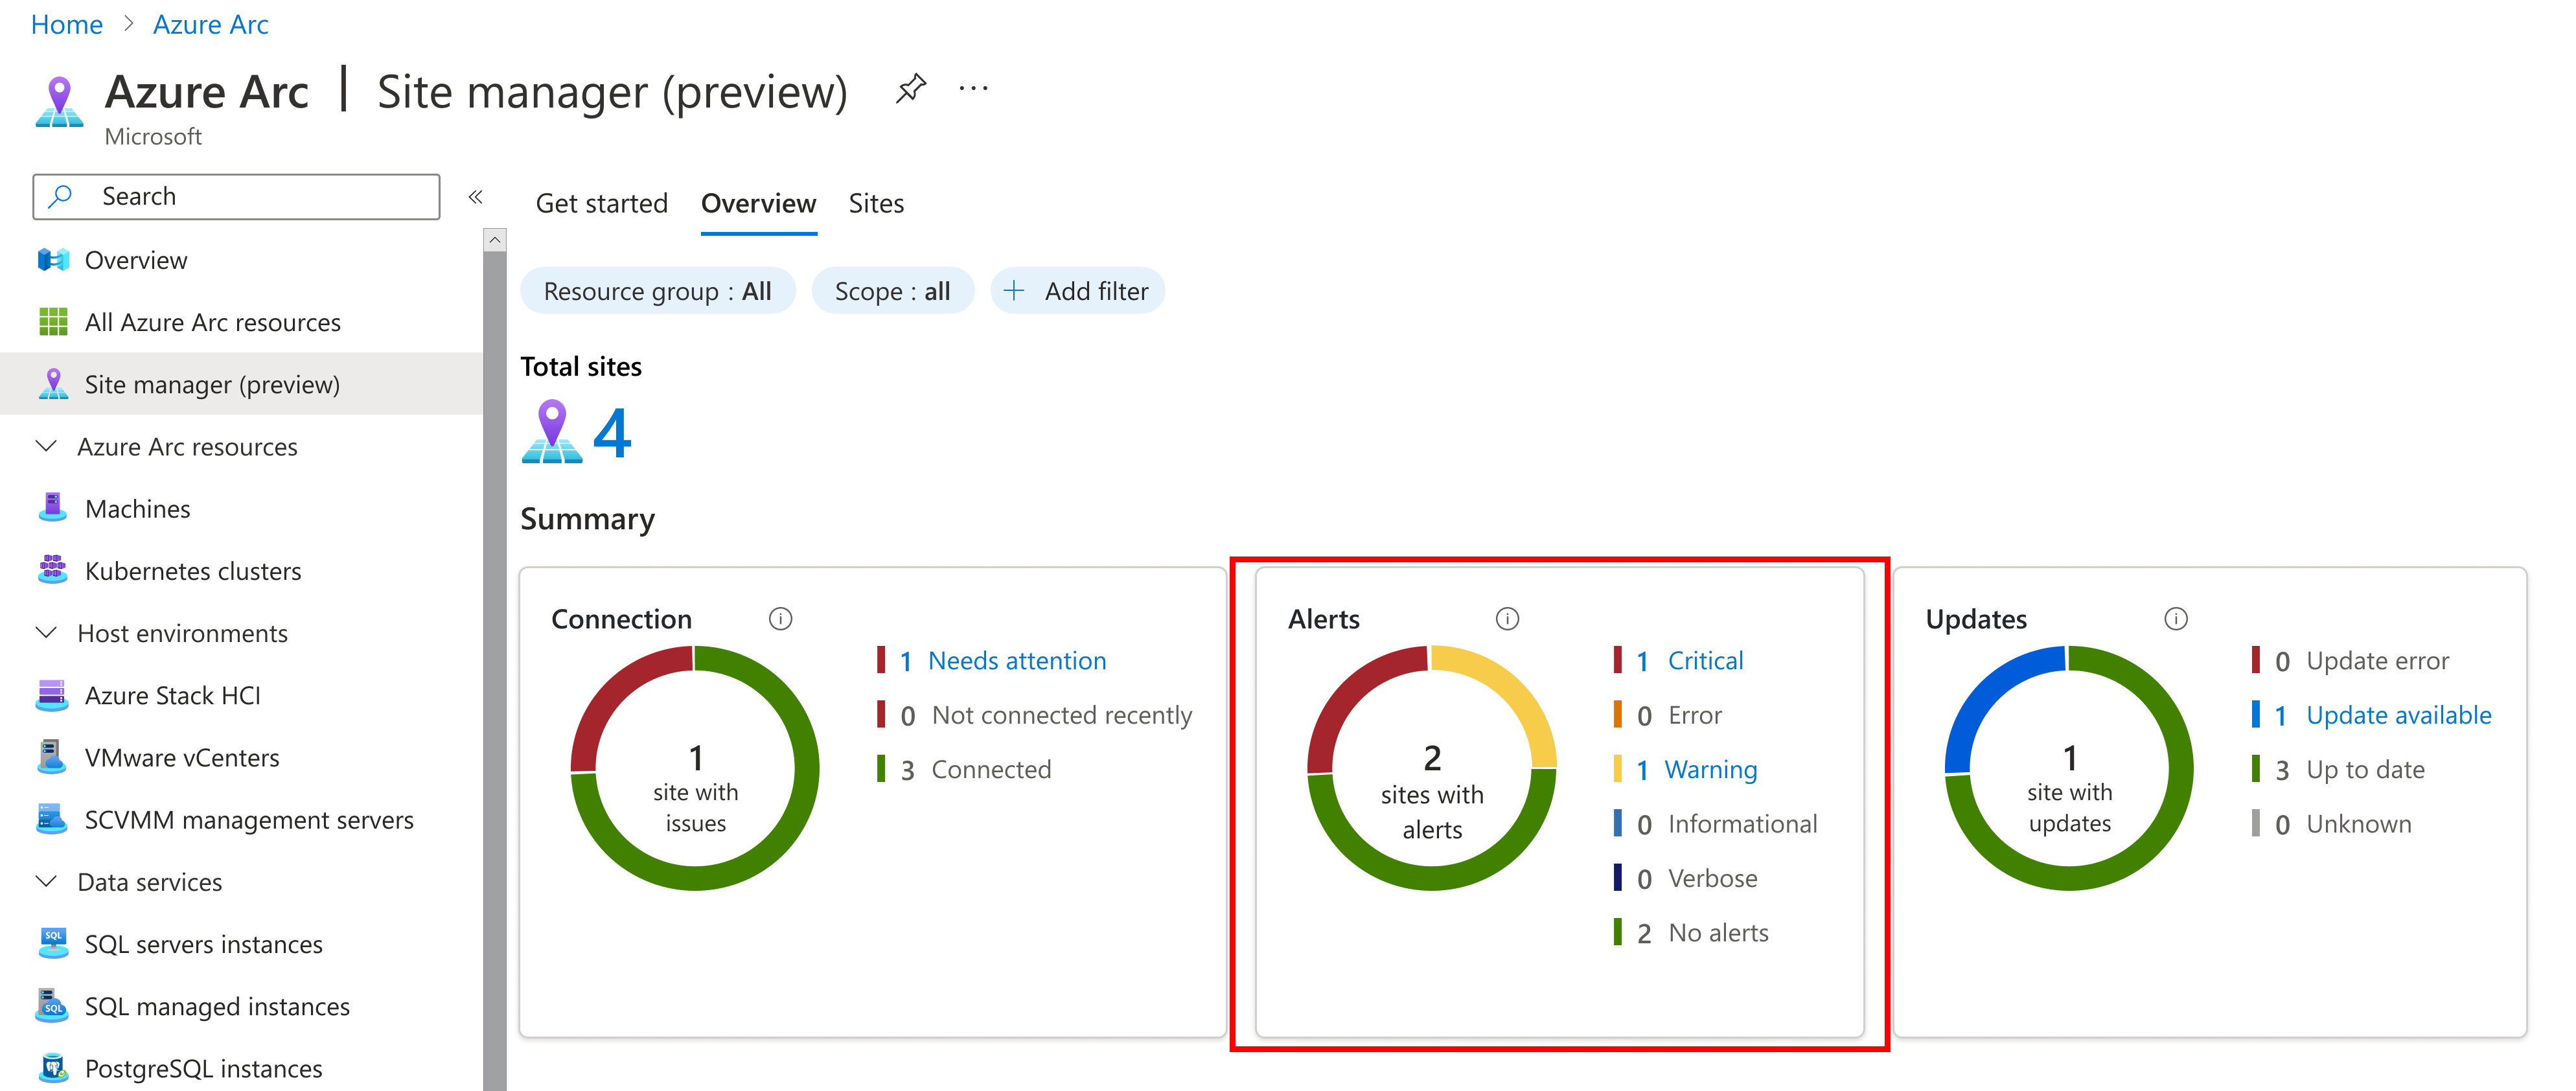Pin the Site manager page
Image resolution: width=2576 pixels, height=1091 pixels.
(x=910, y=89)
